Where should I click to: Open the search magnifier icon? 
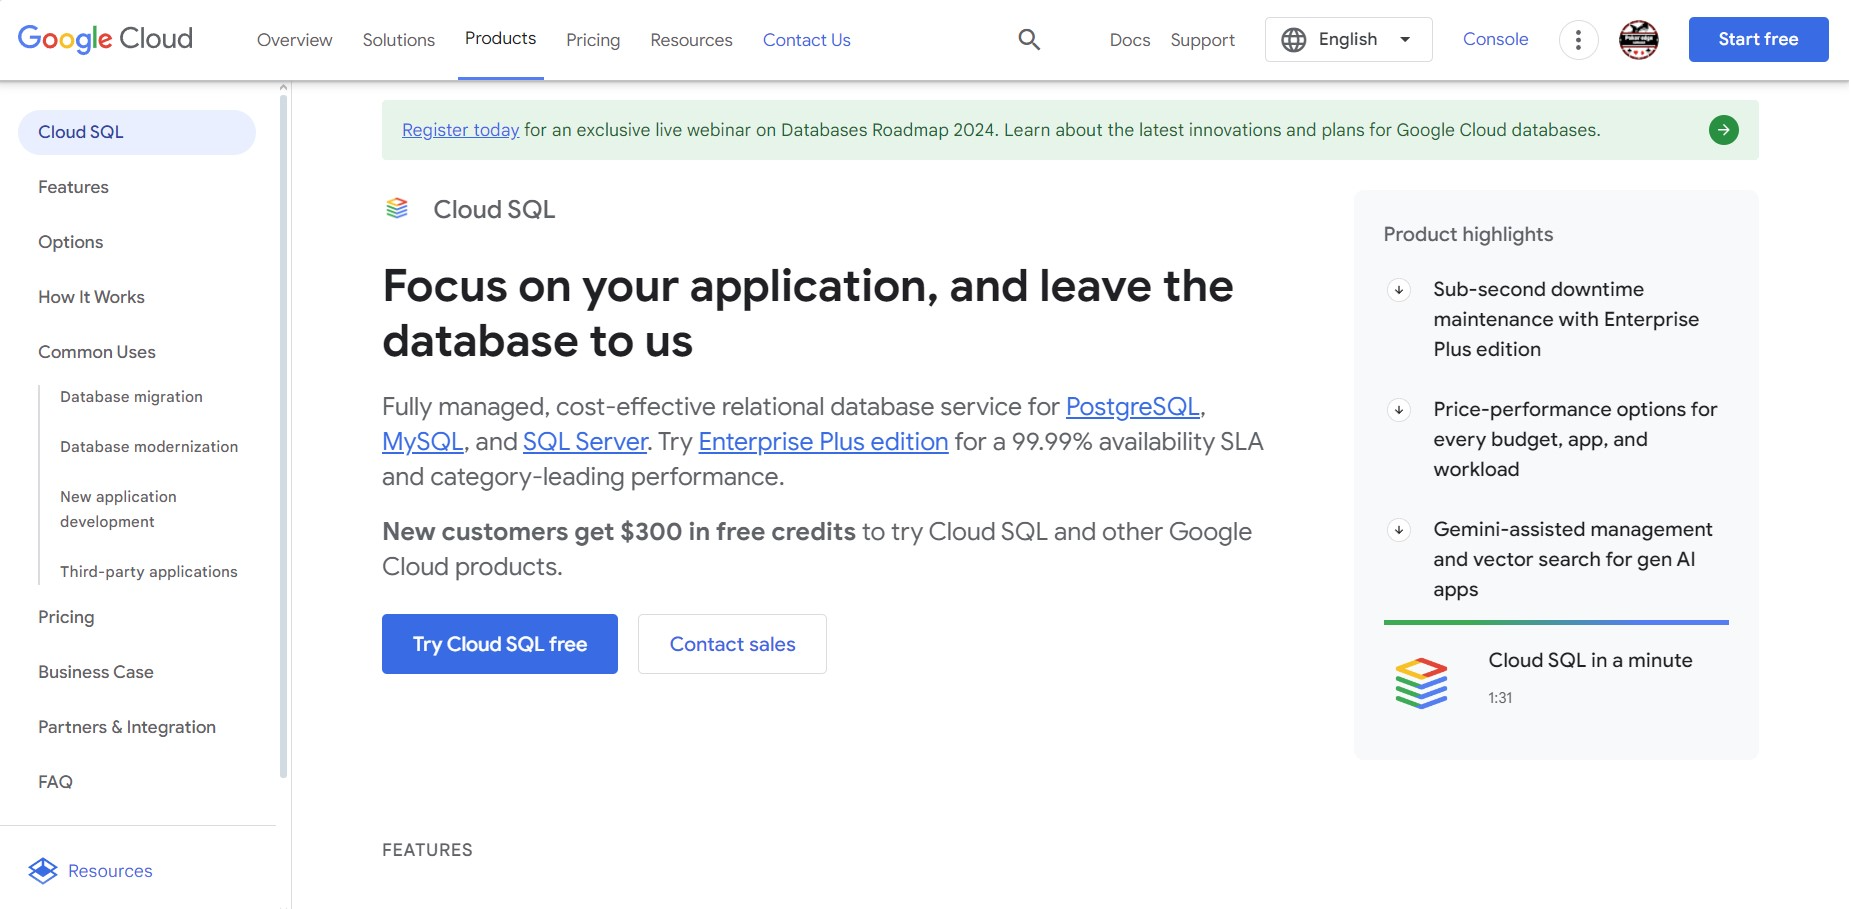[x=1029, y=40]
